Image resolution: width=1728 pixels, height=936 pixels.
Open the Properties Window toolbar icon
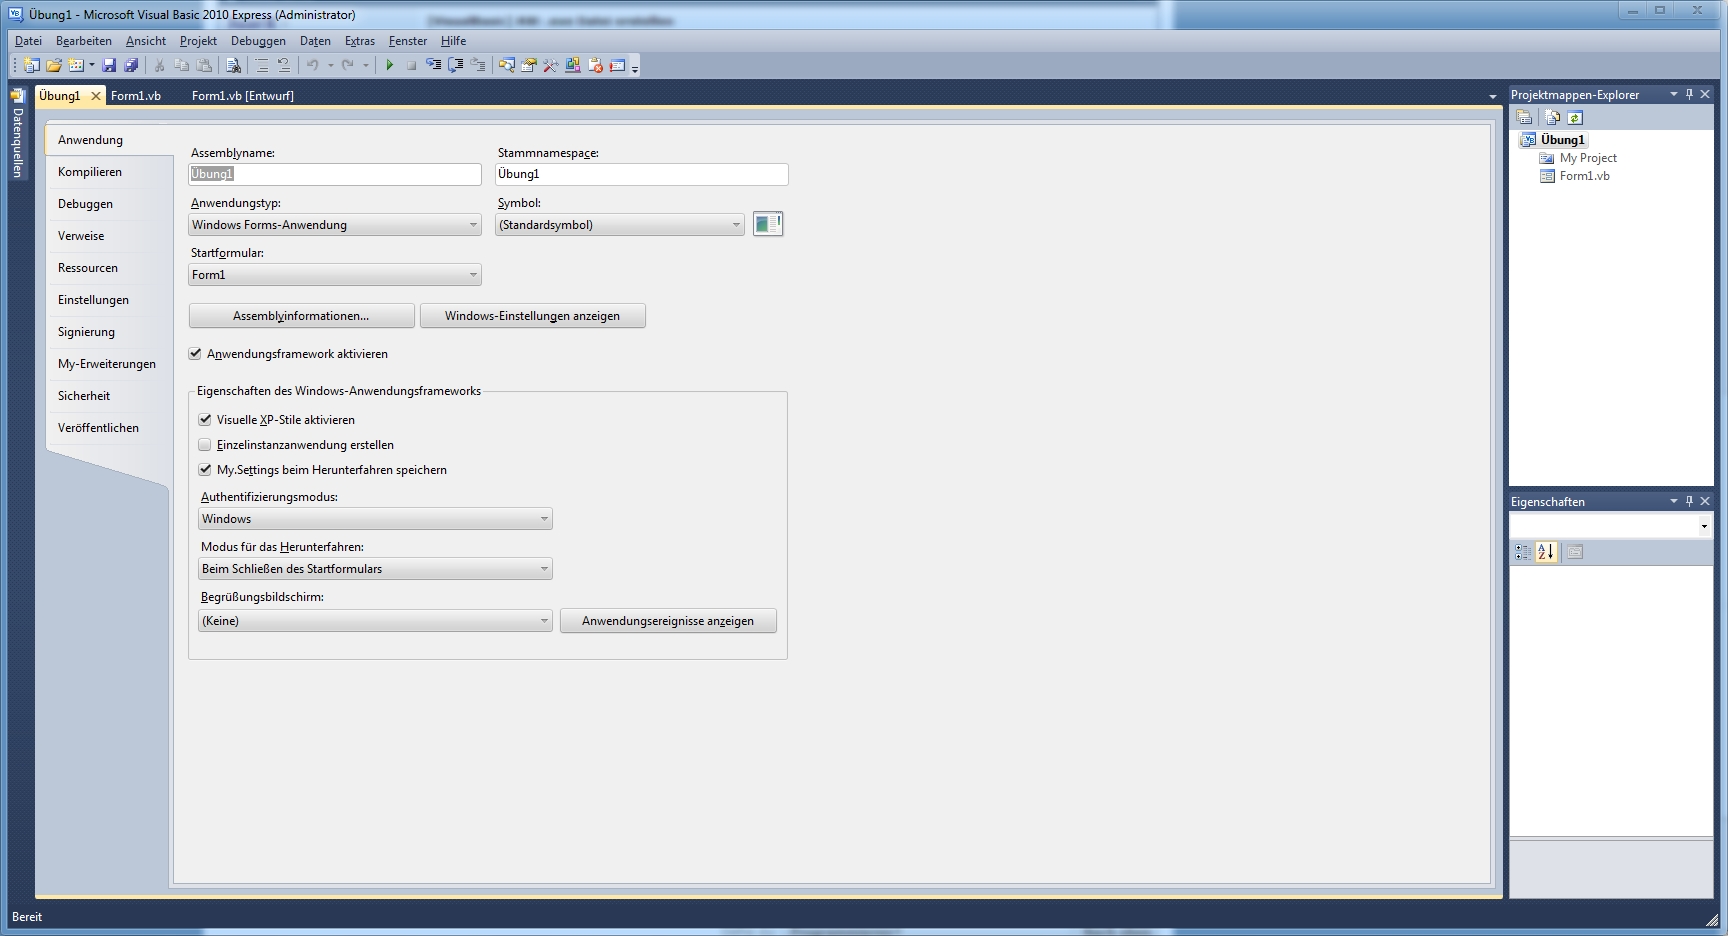(529, 65)
